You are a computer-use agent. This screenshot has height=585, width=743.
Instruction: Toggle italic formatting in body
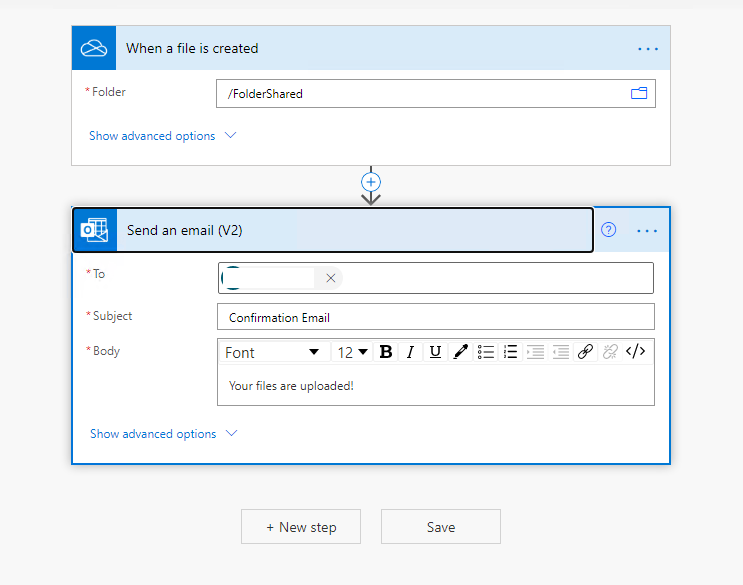(x=410, y=352)
